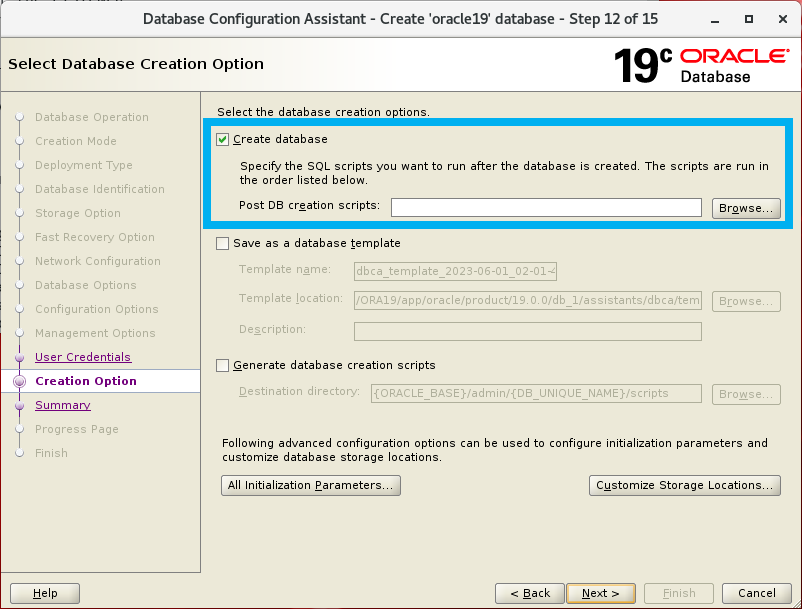This screenshot has height=609, width=802.
Task: Cancel the database configuration wizard
Action: coord(756,593)
